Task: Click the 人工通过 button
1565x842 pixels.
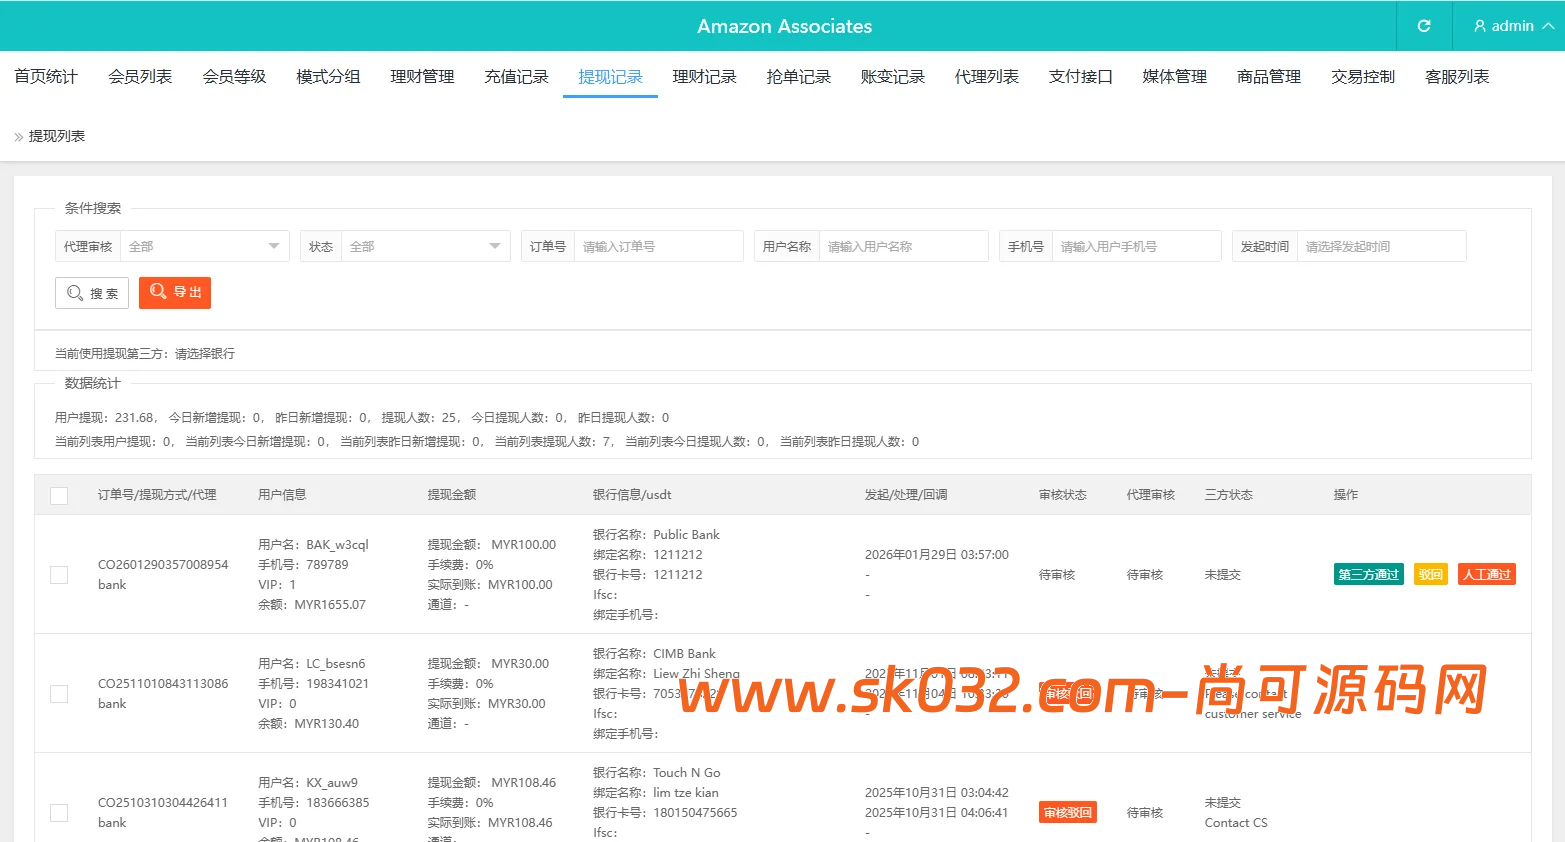Action: 1486,574
